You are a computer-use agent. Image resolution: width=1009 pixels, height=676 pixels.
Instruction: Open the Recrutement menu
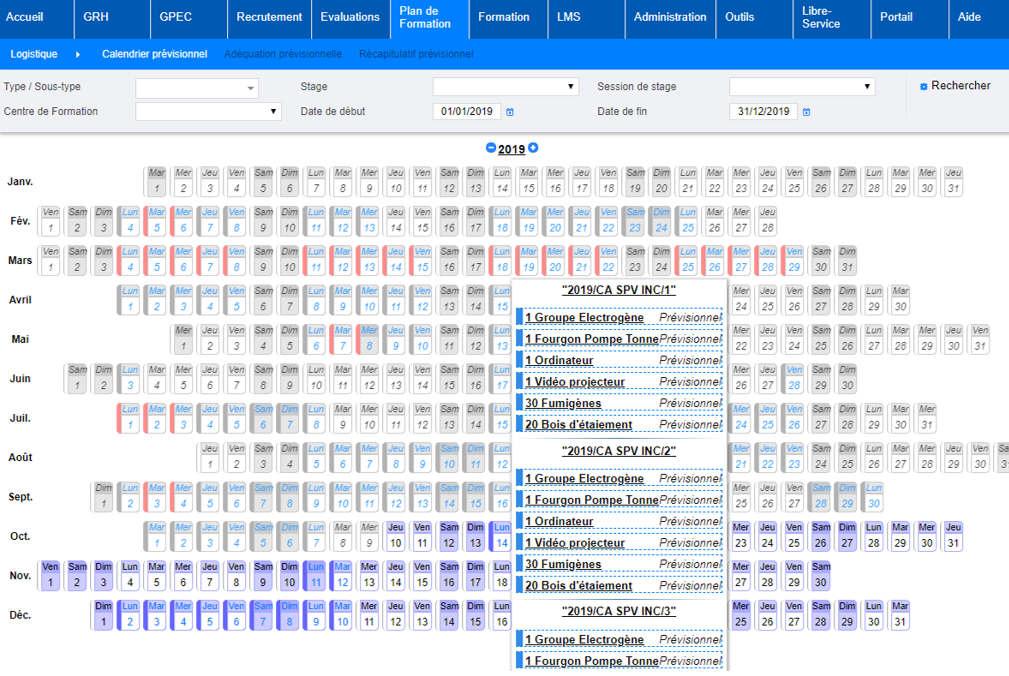[x=270, y=17]
